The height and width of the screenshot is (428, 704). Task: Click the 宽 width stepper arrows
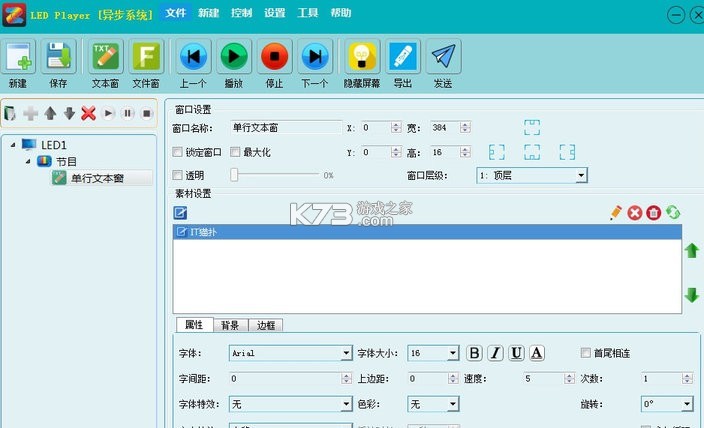(x=465, y=128)
